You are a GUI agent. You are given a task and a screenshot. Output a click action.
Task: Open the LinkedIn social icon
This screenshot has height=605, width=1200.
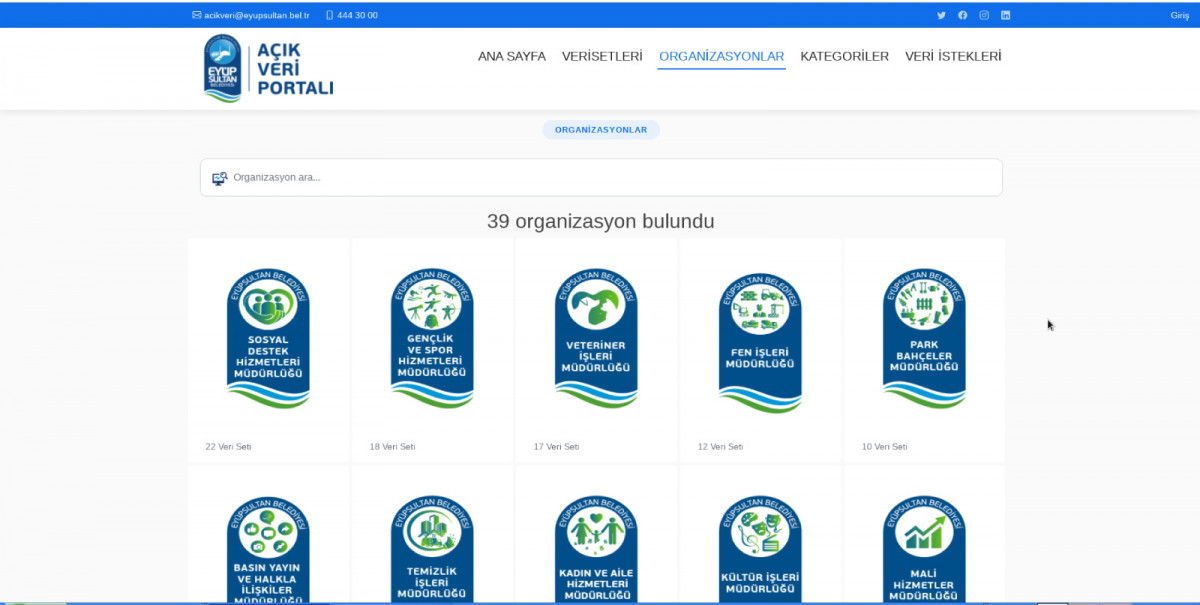click(1006, 15)
